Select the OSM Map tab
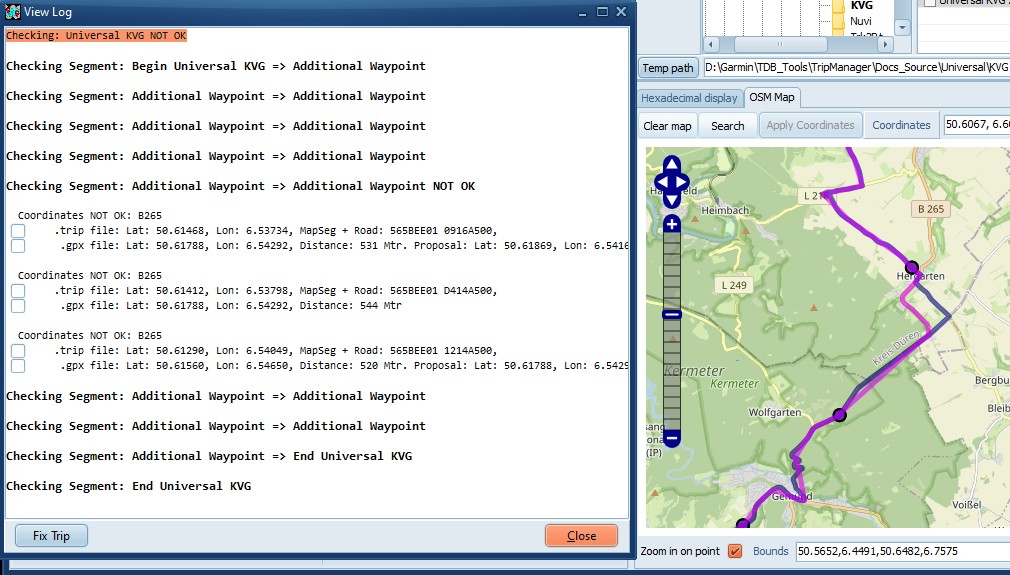Image resolution: width=1010 pixels, height=575 pixels. pos(771,98)
